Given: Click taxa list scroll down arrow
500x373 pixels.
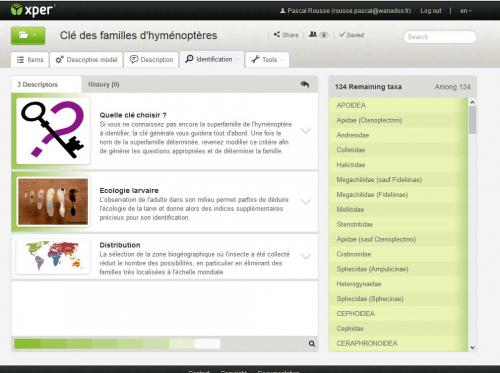Looking at the screenshot, I should [x=472, y=347].
